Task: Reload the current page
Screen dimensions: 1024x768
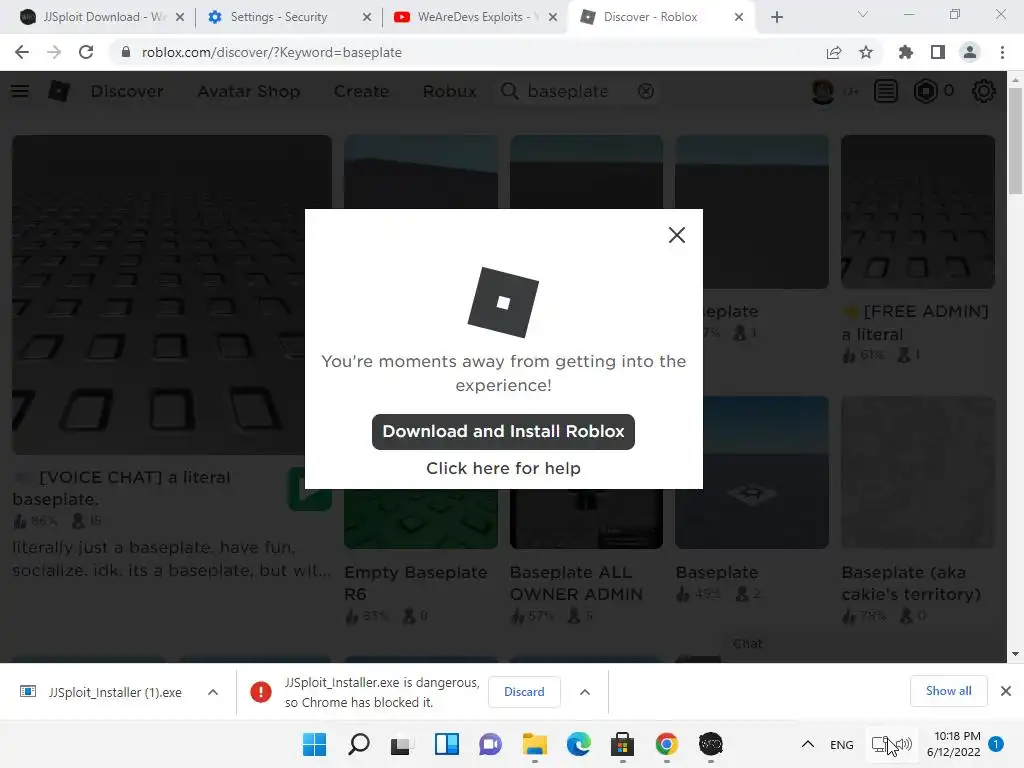Action: (86, 52)
